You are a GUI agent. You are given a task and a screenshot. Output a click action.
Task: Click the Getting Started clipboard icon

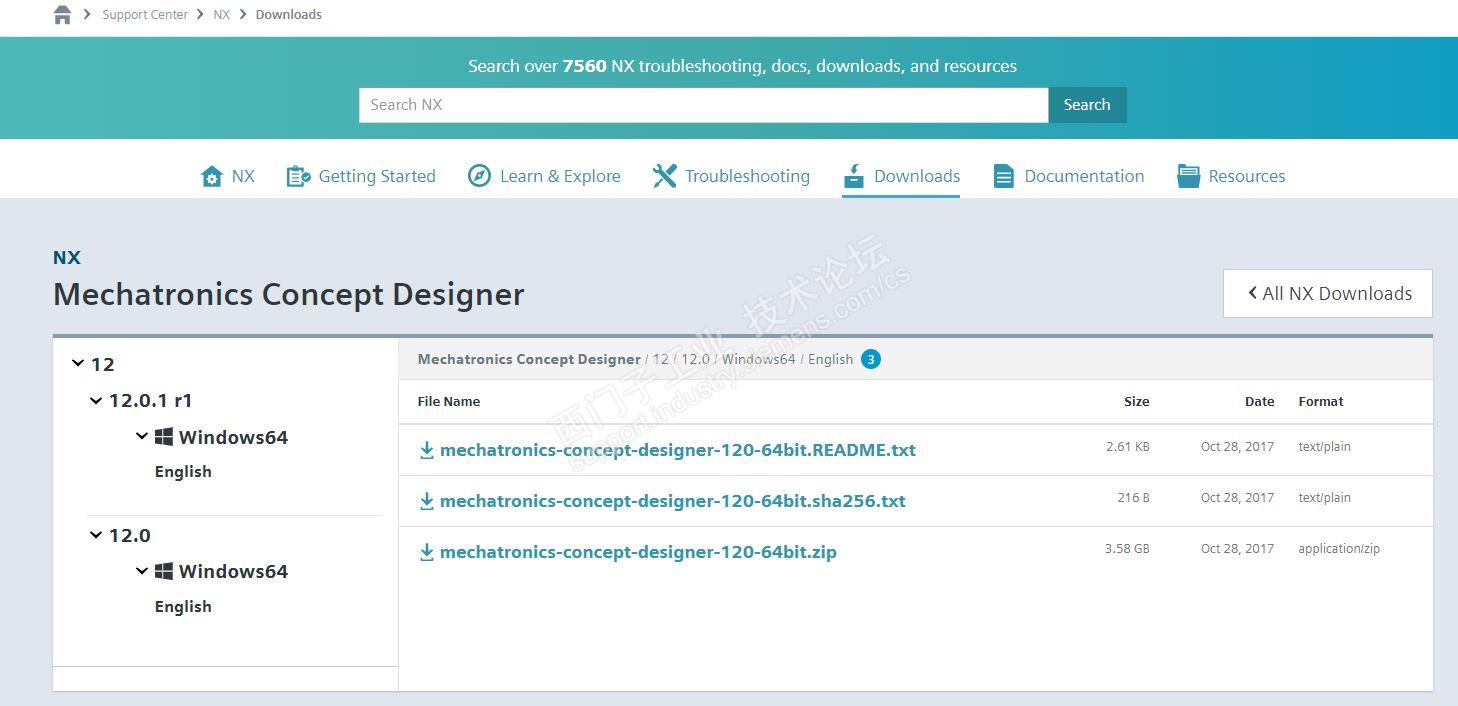pyautogui.click(x=298, y=176)
